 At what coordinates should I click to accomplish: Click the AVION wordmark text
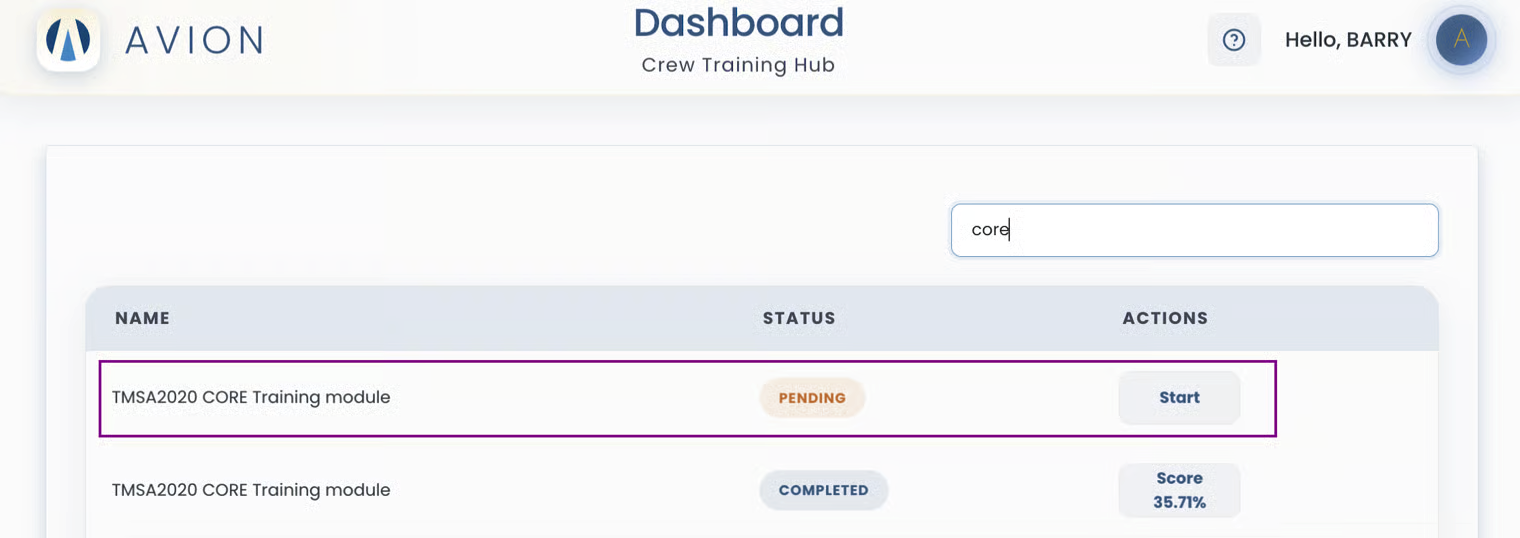(194, 40)
